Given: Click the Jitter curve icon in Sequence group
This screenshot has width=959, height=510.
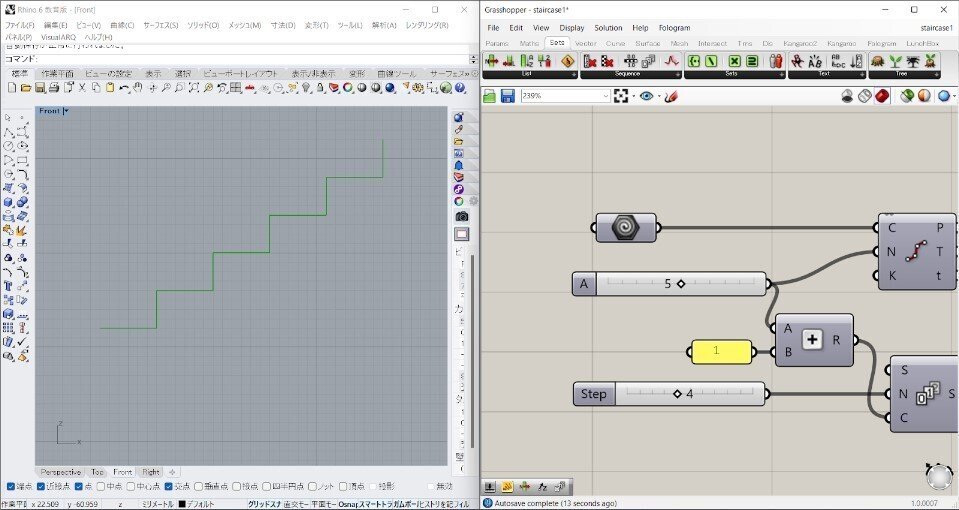Looking at the screenshot, I should (x=672, y=61).
